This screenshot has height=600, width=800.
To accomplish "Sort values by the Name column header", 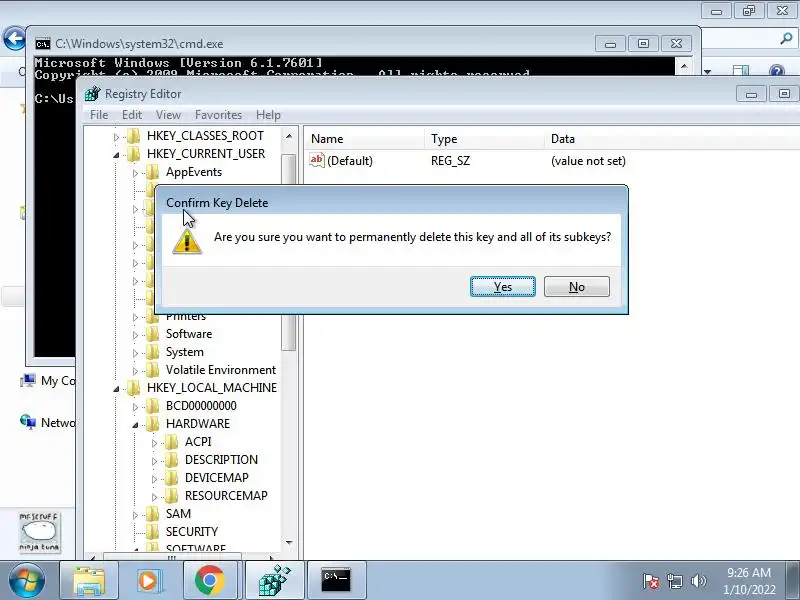I will coord(364,139).
